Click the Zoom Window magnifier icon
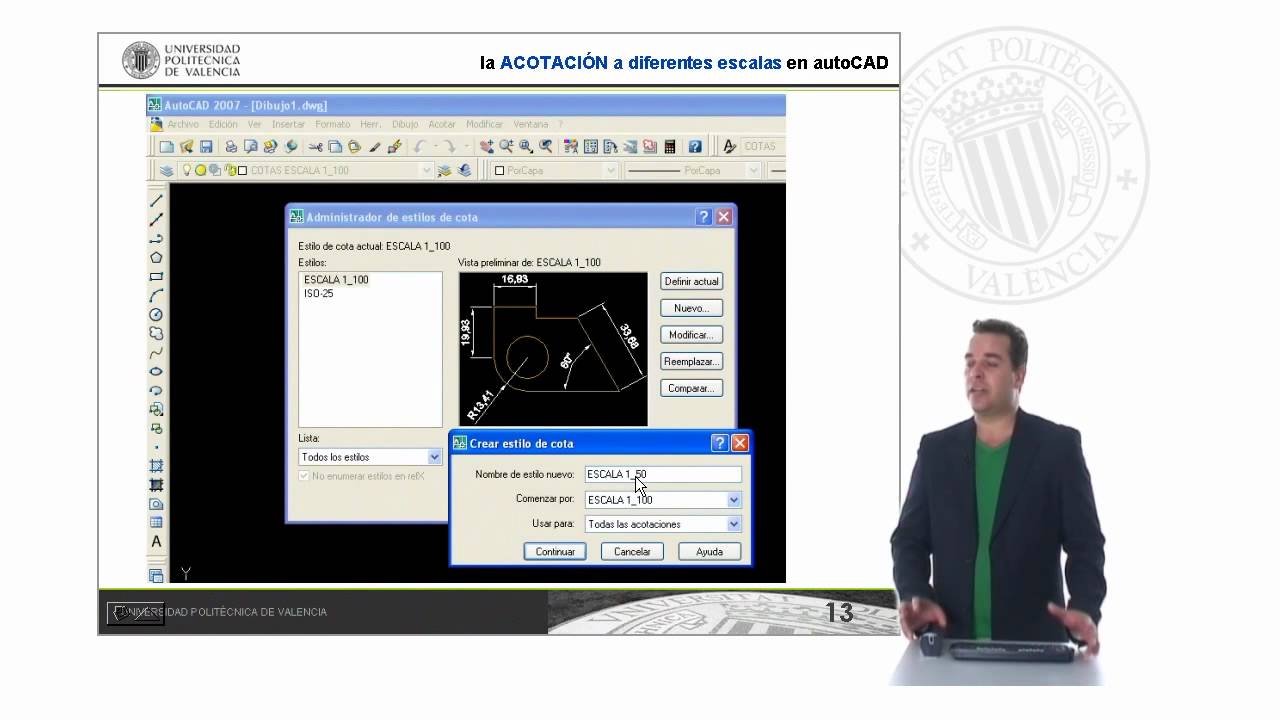 526,146
